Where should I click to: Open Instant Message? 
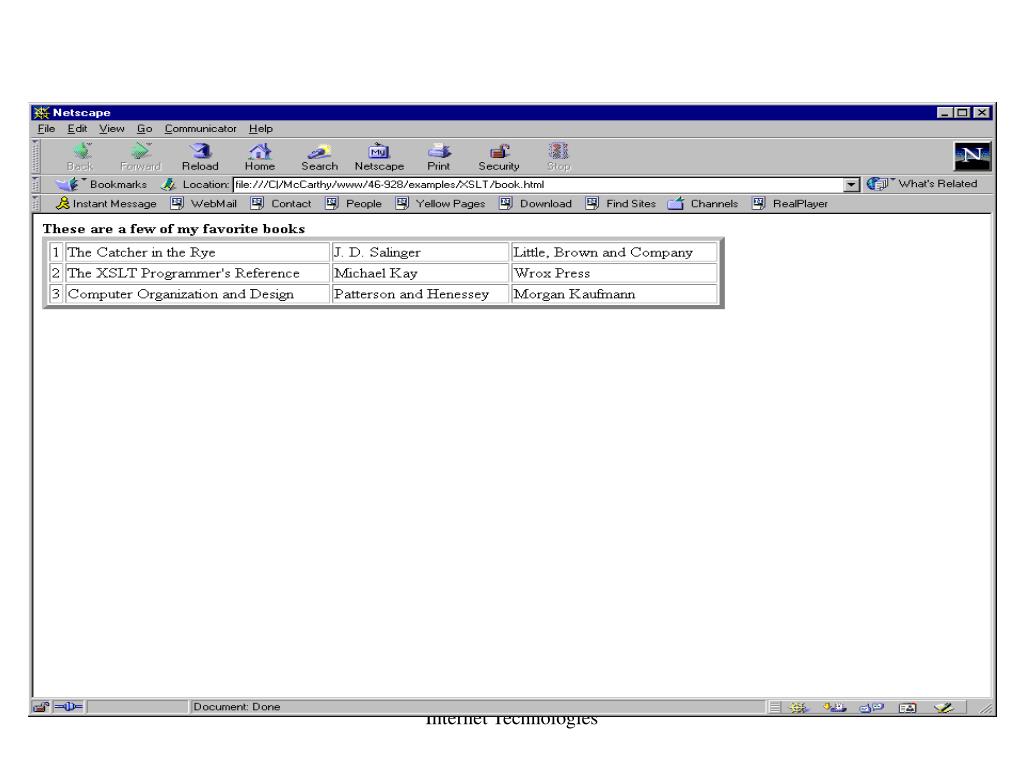(106, 204)
